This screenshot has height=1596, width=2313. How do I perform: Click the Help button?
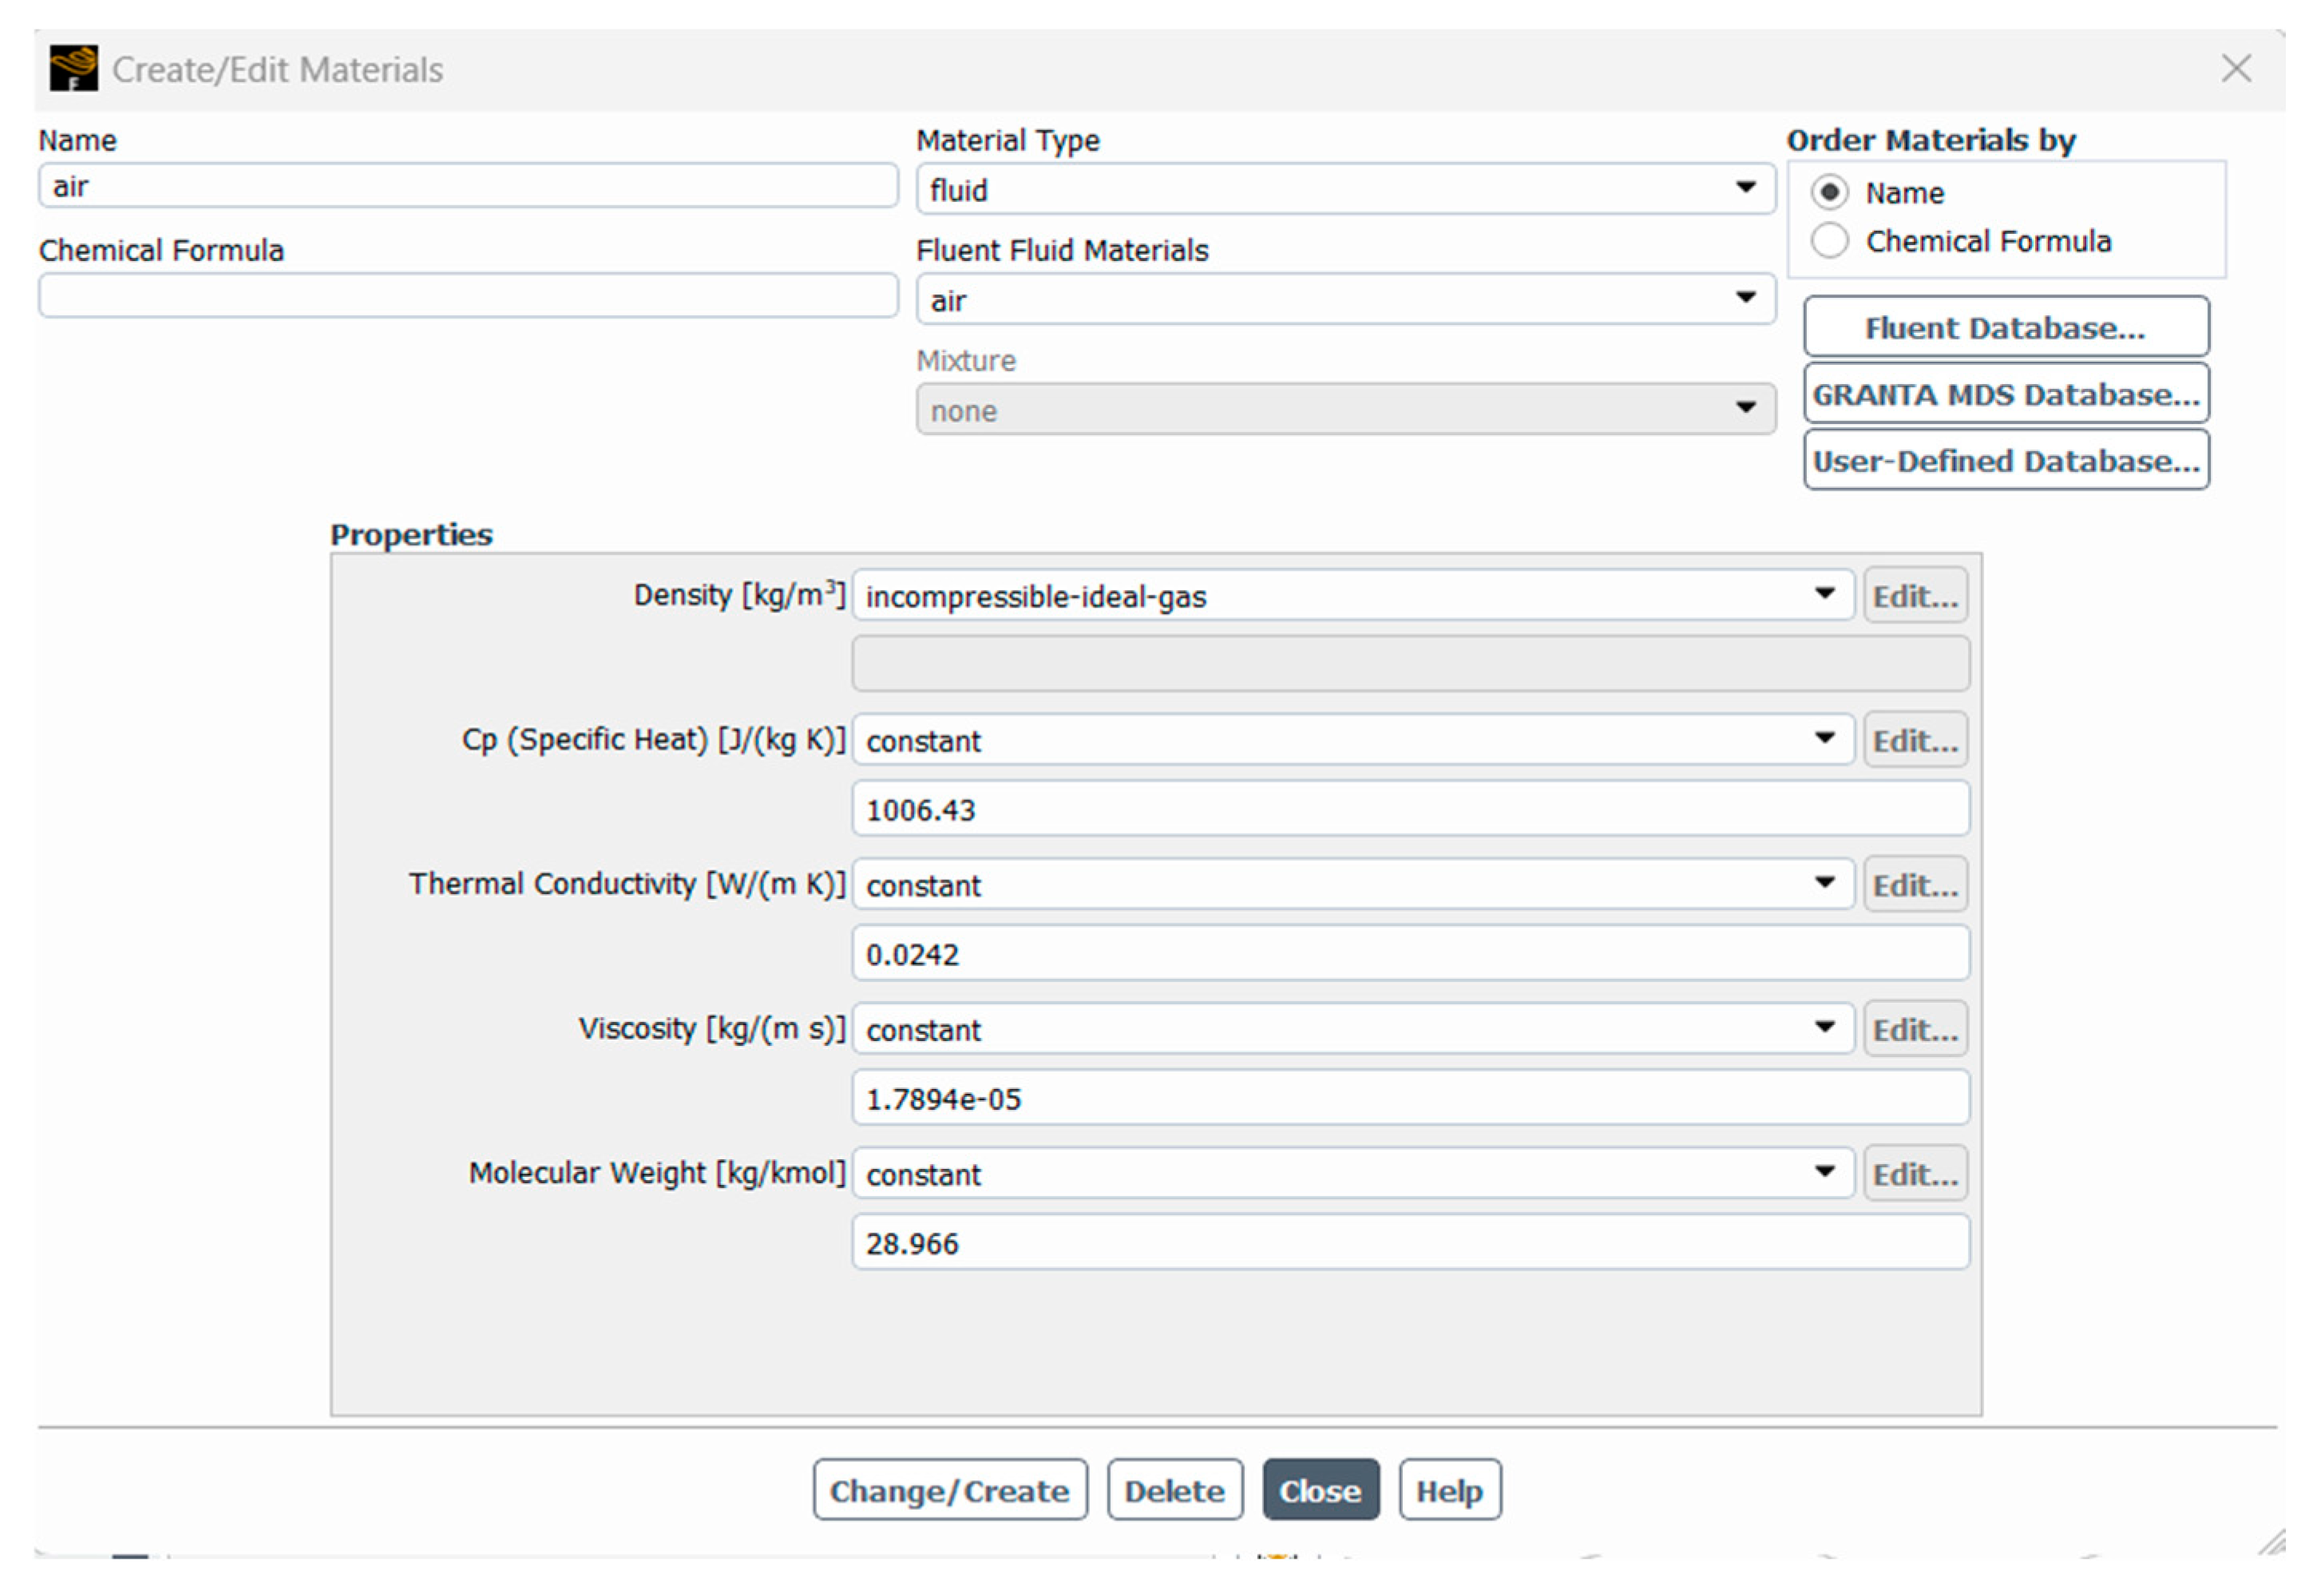[x=1449, y=1490]
